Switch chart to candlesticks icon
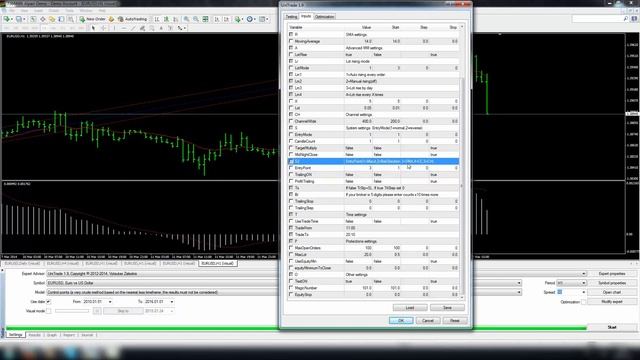 (166, 19)
